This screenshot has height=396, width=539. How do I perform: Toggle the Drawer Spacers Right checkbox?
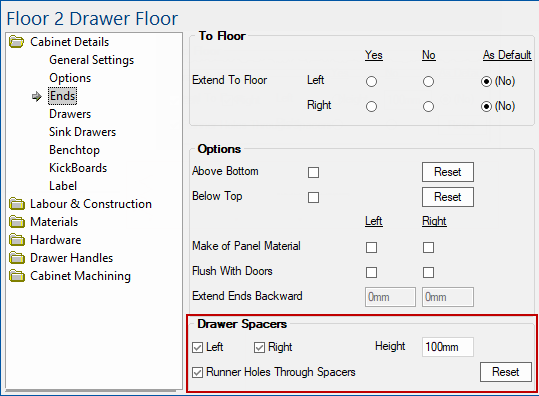(x=259, y=348)
